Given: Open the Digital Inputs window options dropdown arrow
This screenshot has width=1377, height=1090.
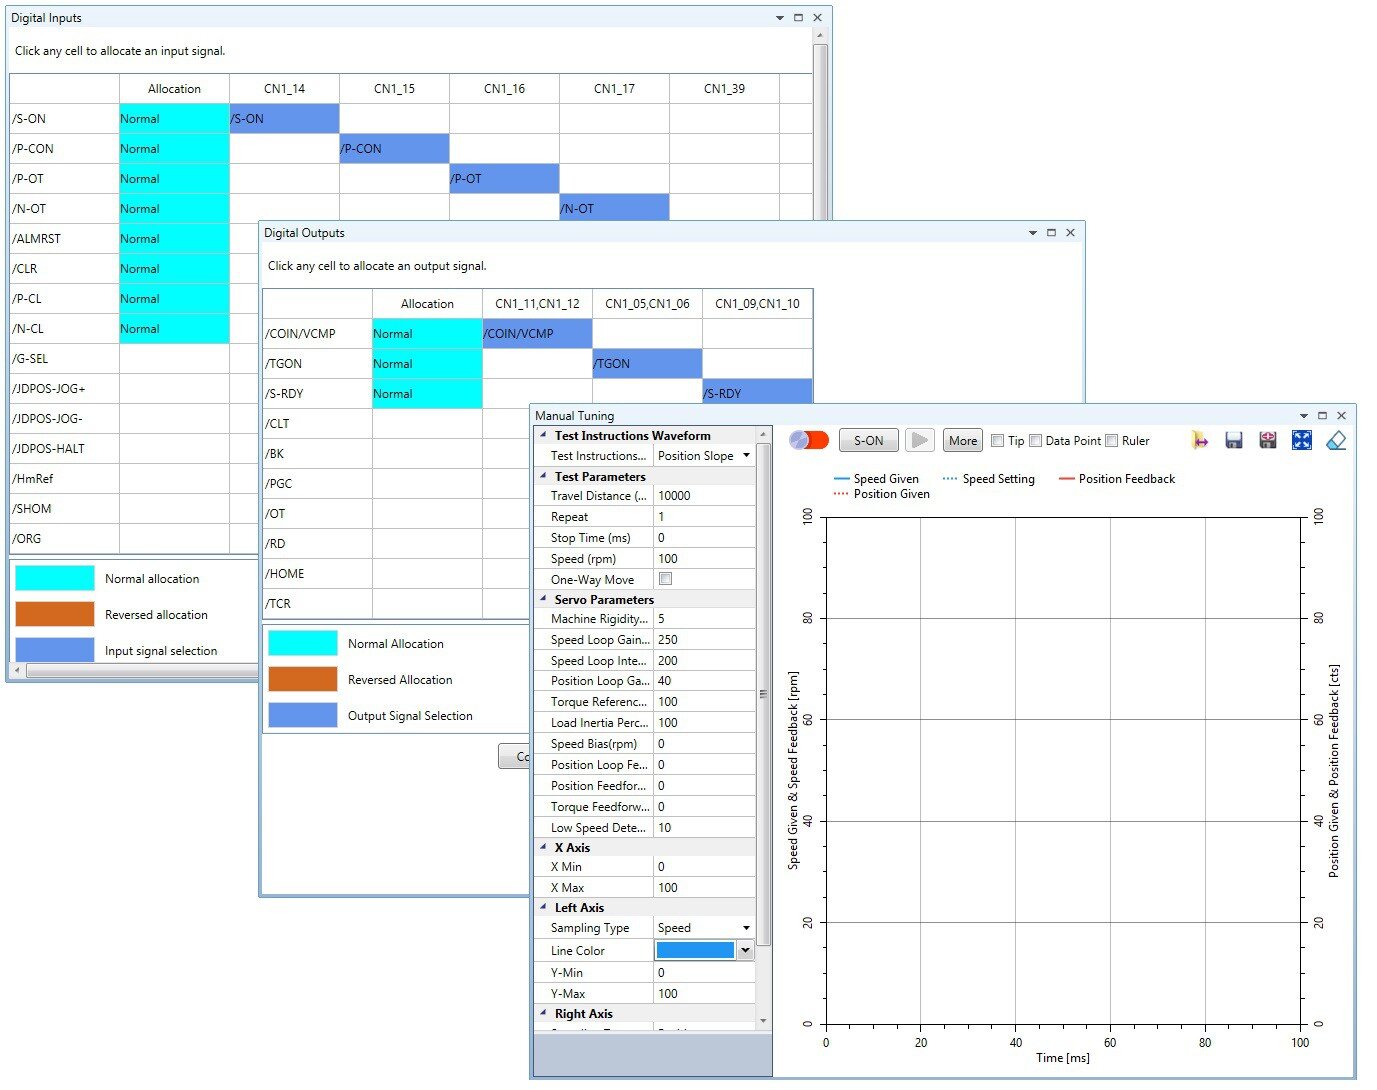Looking at the screenshot, I should pos(779,17).
